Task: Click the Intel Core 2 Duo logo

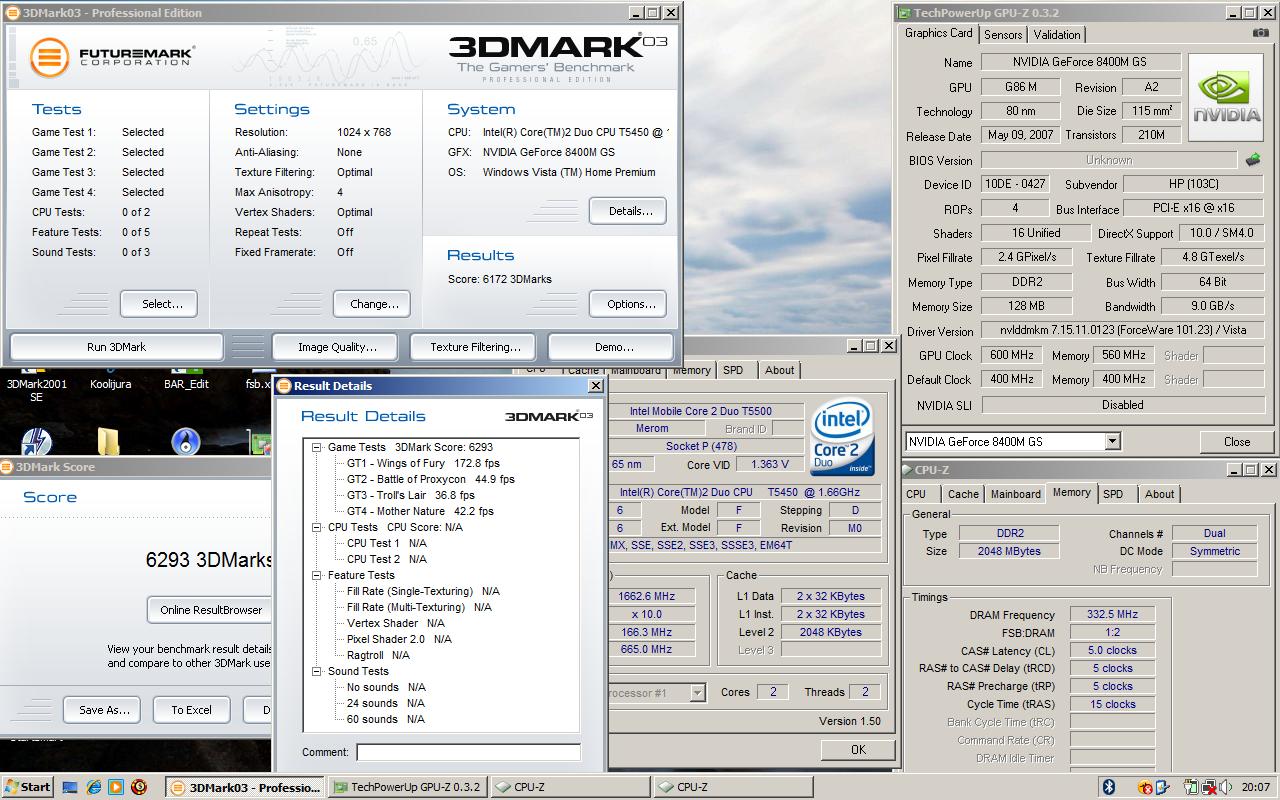Action: point(842,438)
